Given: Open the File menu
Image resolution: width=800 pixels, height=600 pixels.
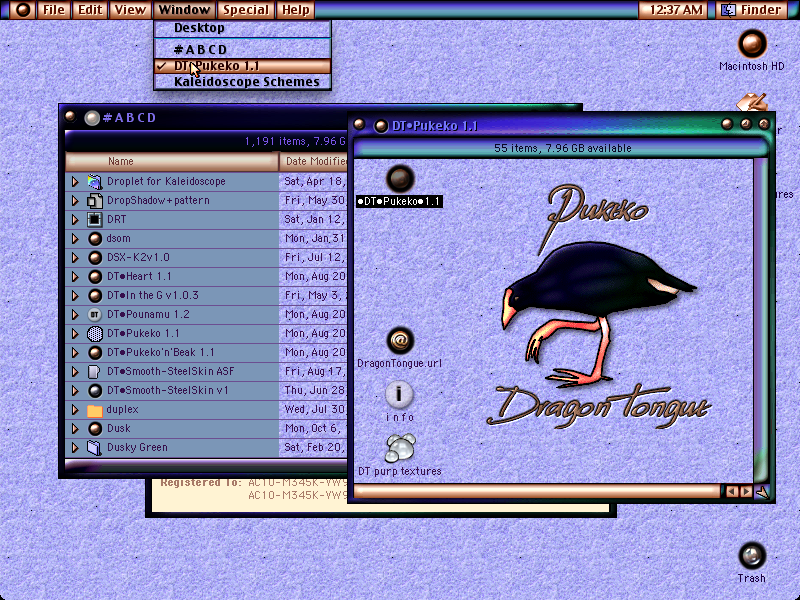Looking at the screenshot, I should pyautogui.click(x=54, y=10).
